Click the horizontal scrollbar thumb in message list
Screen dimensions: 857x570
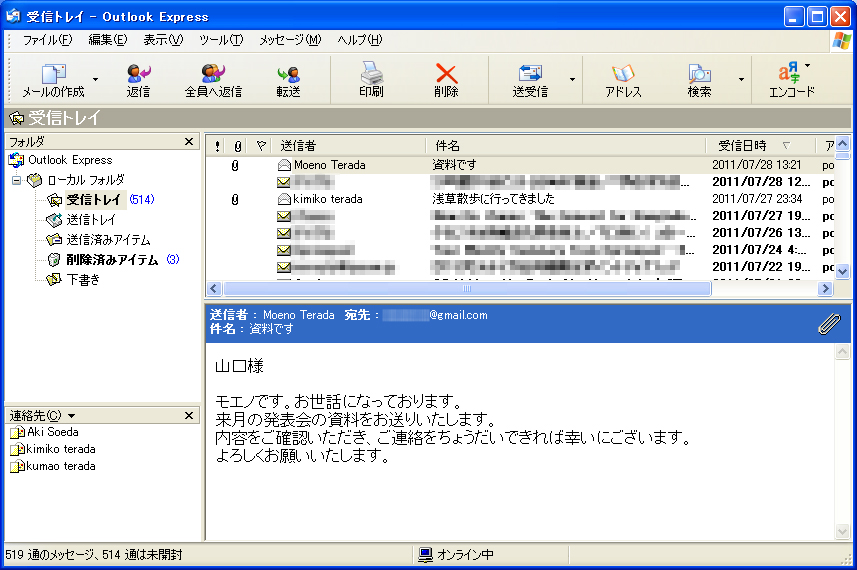point(467,289)
